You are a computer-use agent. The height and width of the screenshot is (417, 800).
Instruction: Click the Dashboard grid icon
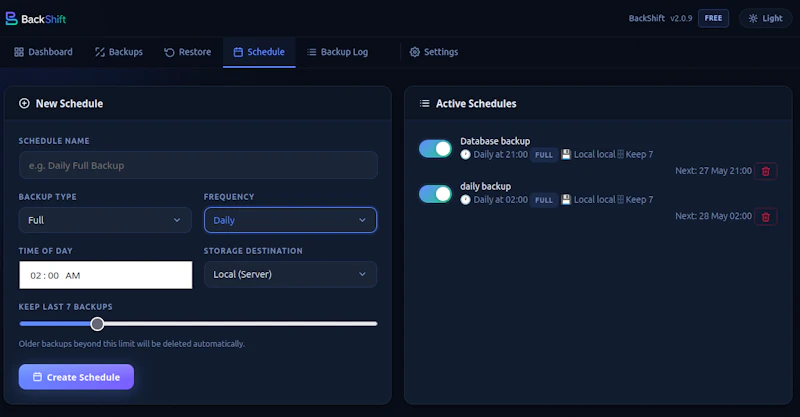click(x=19, y=52)
